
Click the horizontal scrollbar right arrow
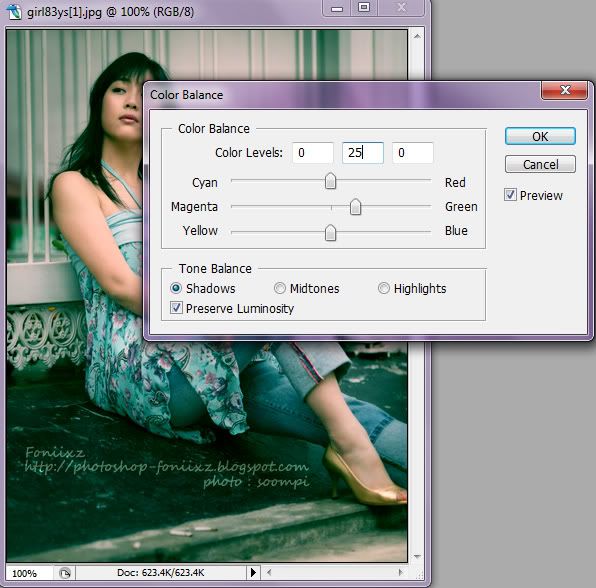400,572
